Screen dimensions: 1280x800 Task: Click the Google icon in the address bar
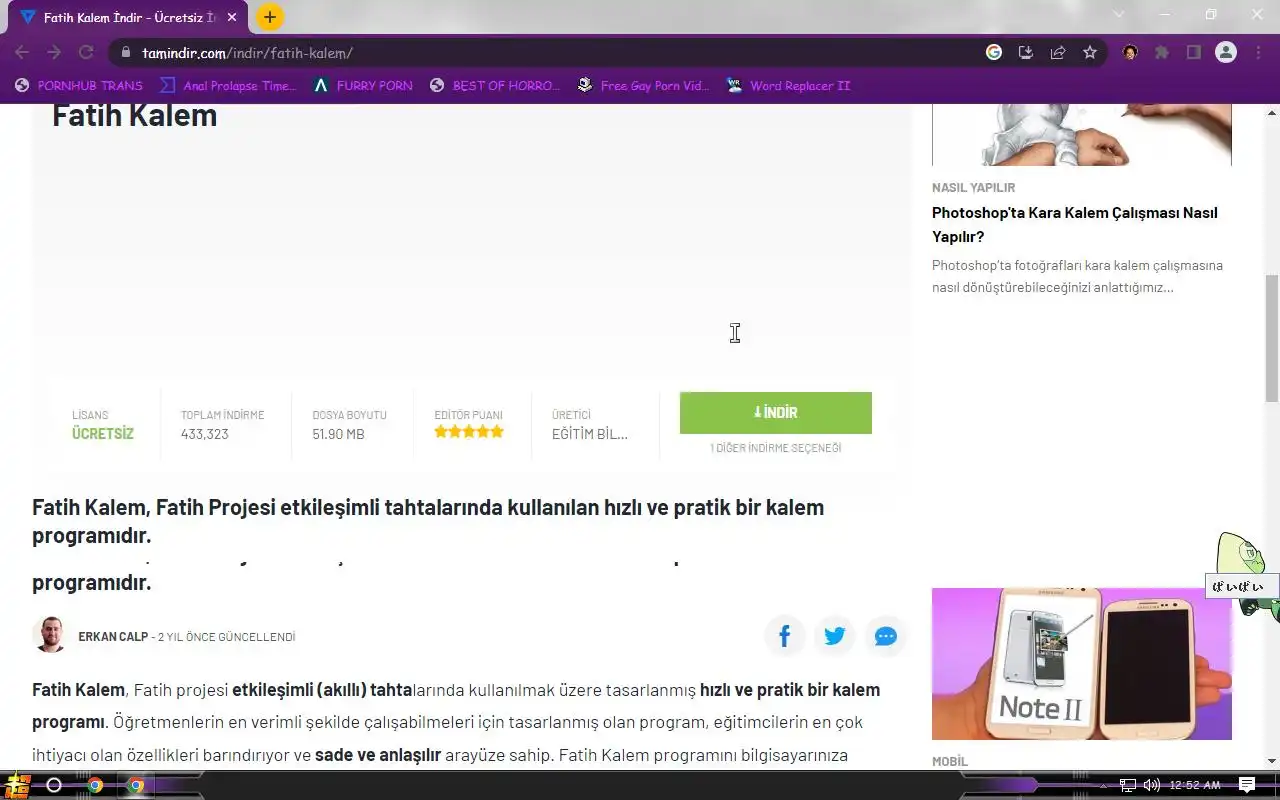(994, 53)
